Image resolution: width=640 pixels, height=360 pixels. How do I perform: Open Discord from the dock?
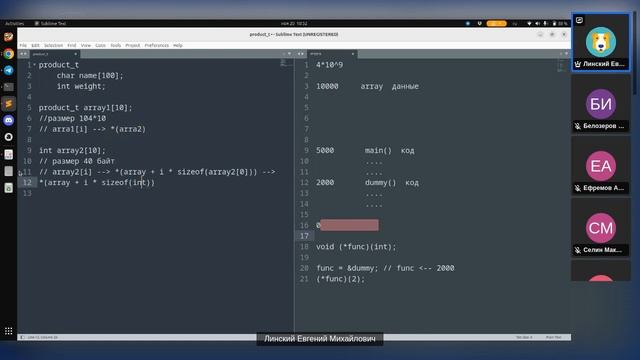[9, 120]
